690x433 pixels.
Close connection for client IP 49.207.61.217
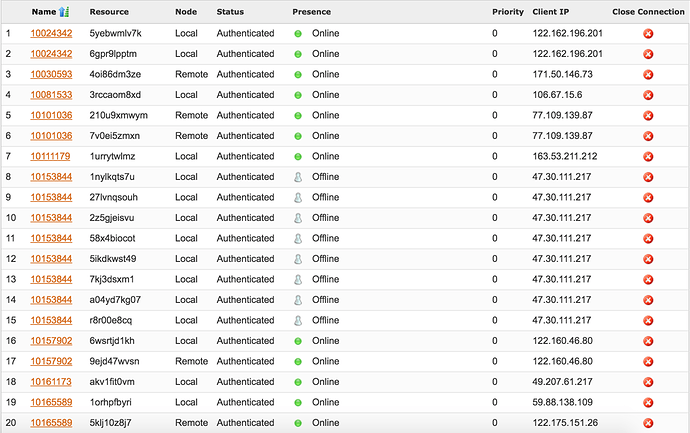point(648,382)
